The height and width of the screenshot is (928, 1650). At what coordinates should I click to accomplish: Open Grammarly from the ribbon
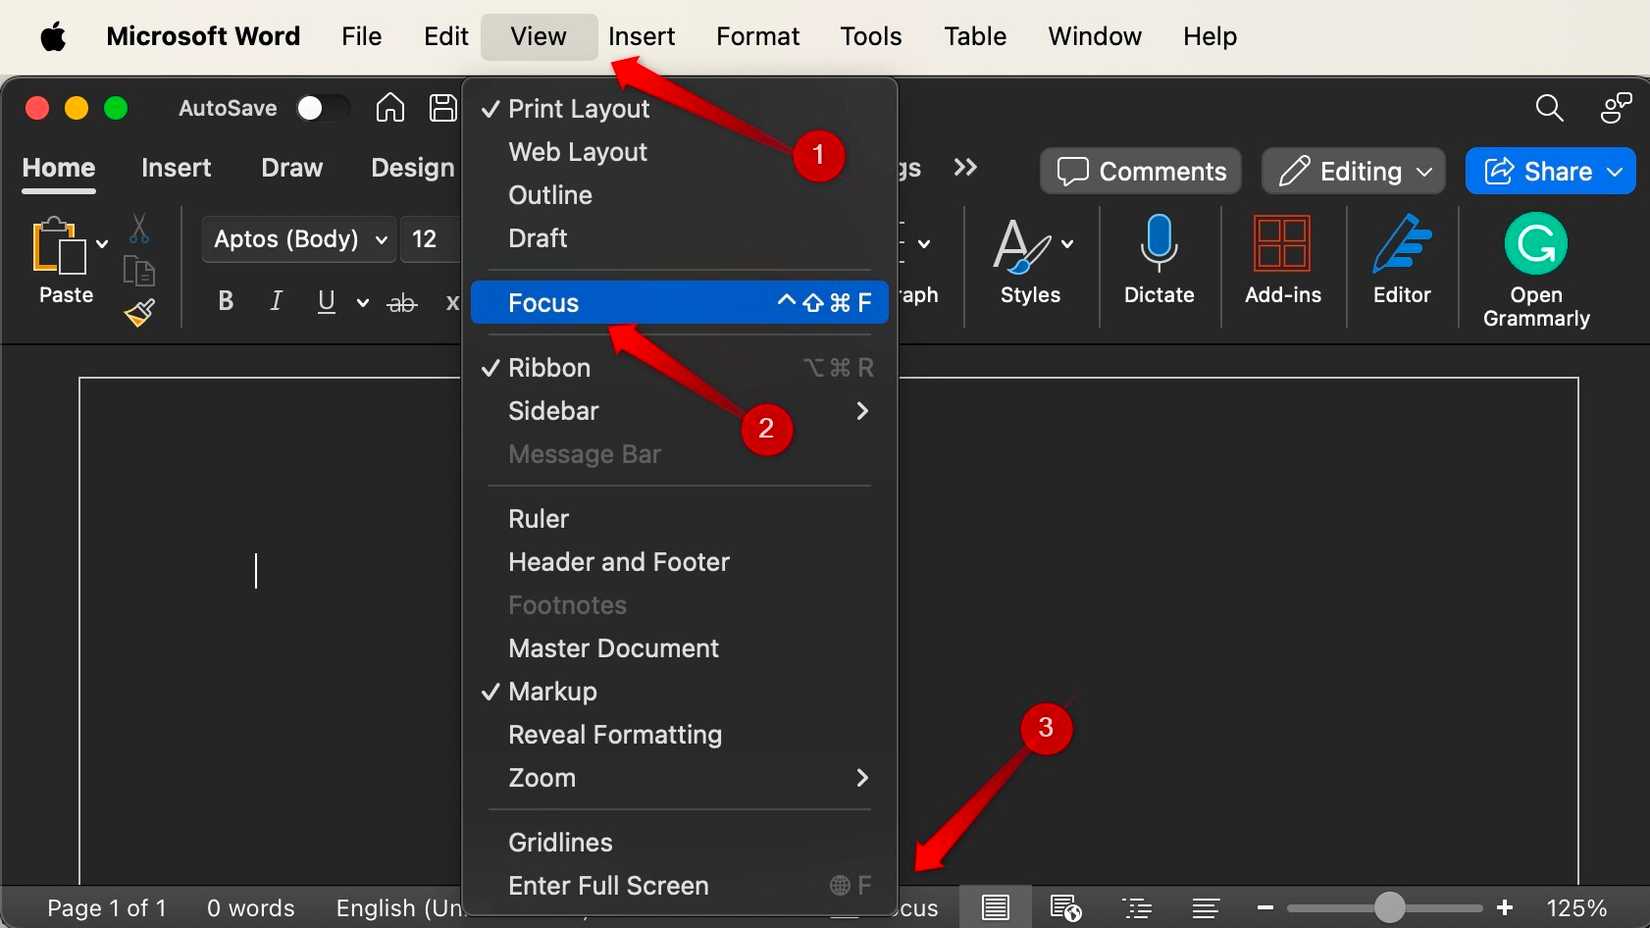point(1535,265)
